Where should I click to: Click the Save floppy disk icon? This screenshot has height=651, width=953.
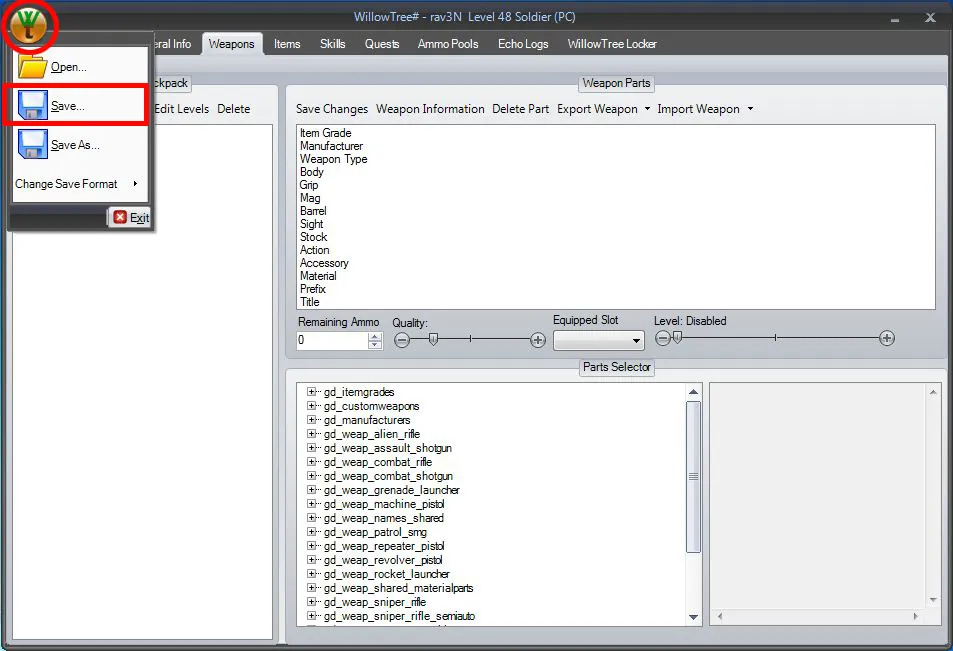pos(32,106)
